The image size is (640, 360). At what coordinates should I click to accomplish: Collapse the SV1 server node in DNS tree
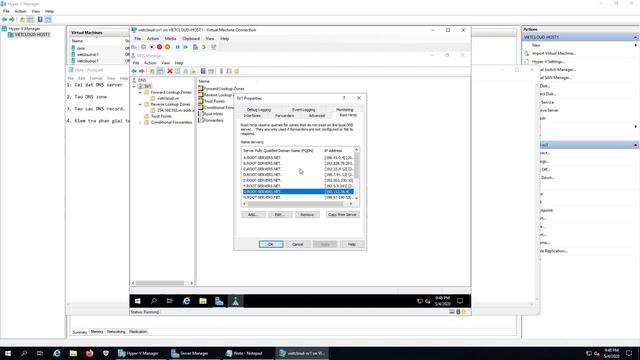click(x=134, y=87)
